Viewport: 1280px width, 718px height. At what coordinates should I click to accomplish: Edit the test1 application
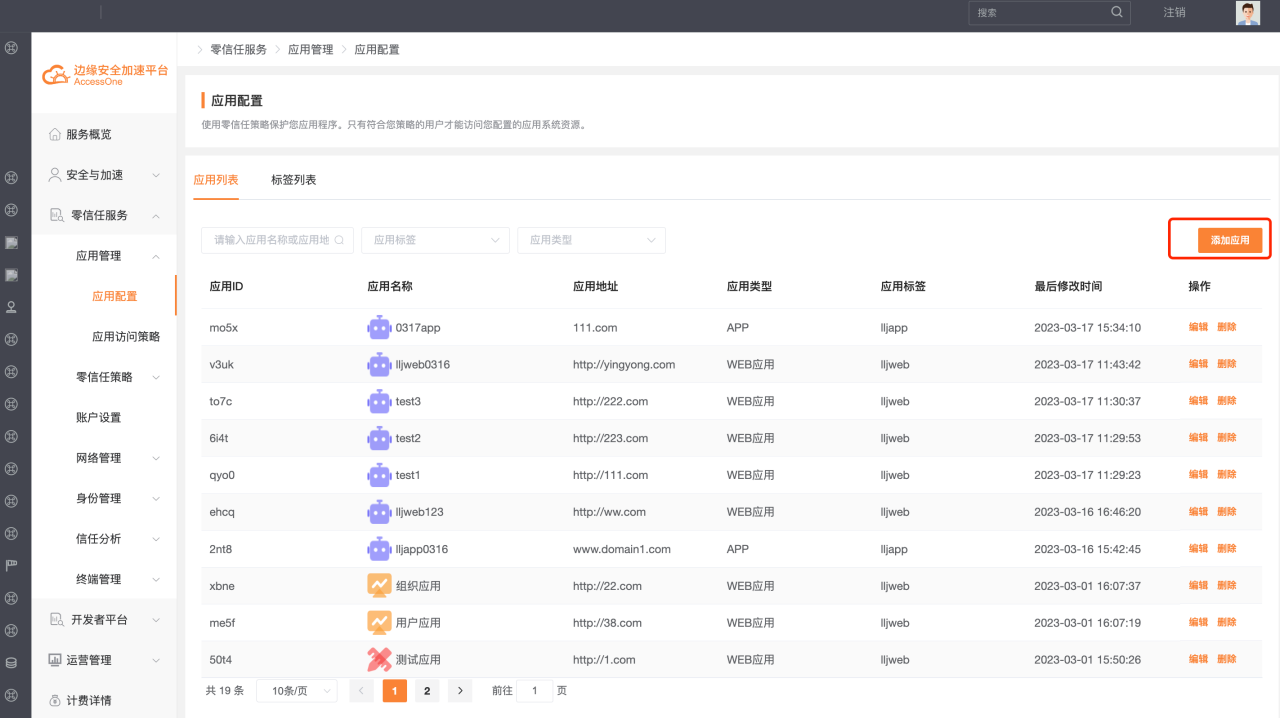coord(1198,475)
